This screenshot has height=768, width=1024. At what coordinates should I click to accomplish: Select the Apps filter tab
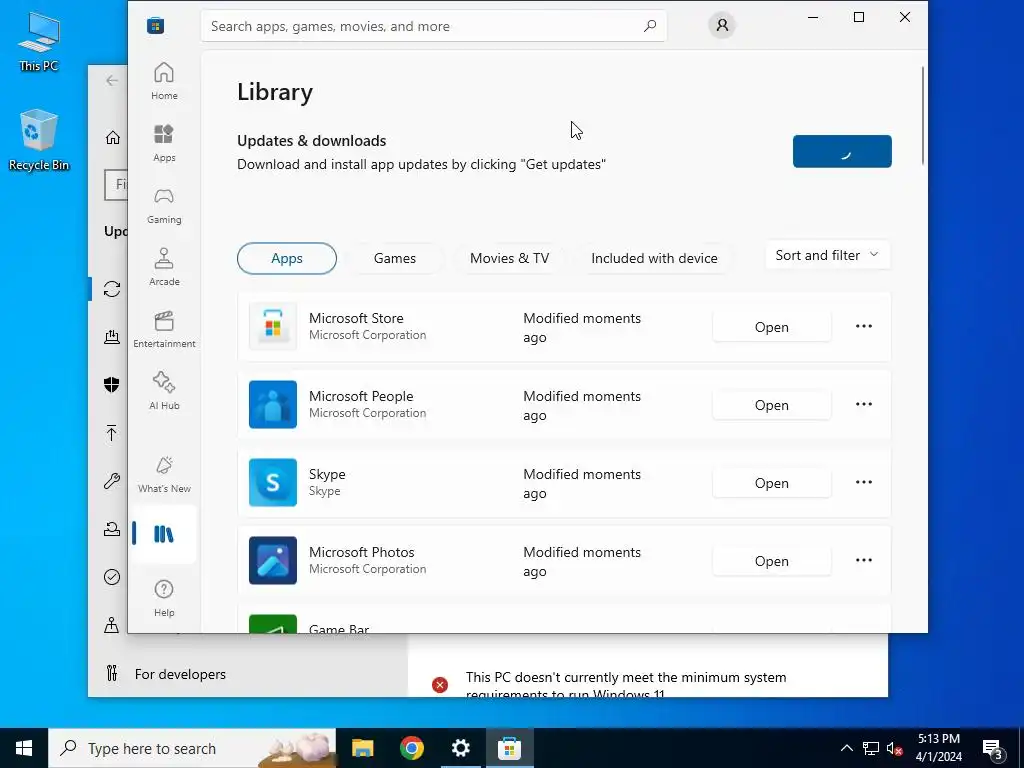click(x=287, y=258)
